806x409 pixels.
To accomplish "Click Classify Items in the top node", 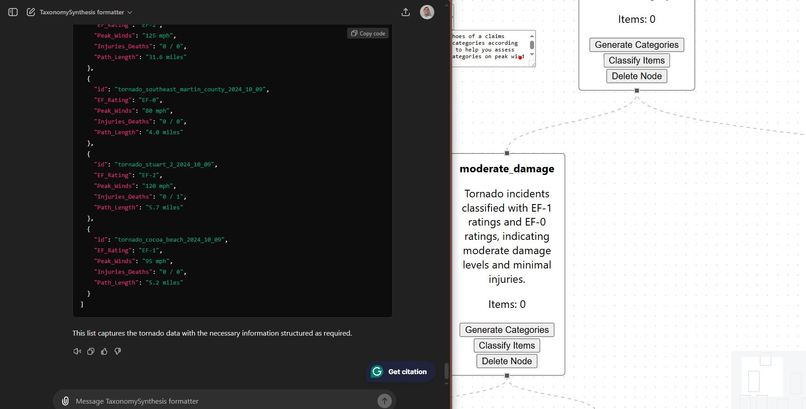I will pyautogui.click(x=636, y=60).
